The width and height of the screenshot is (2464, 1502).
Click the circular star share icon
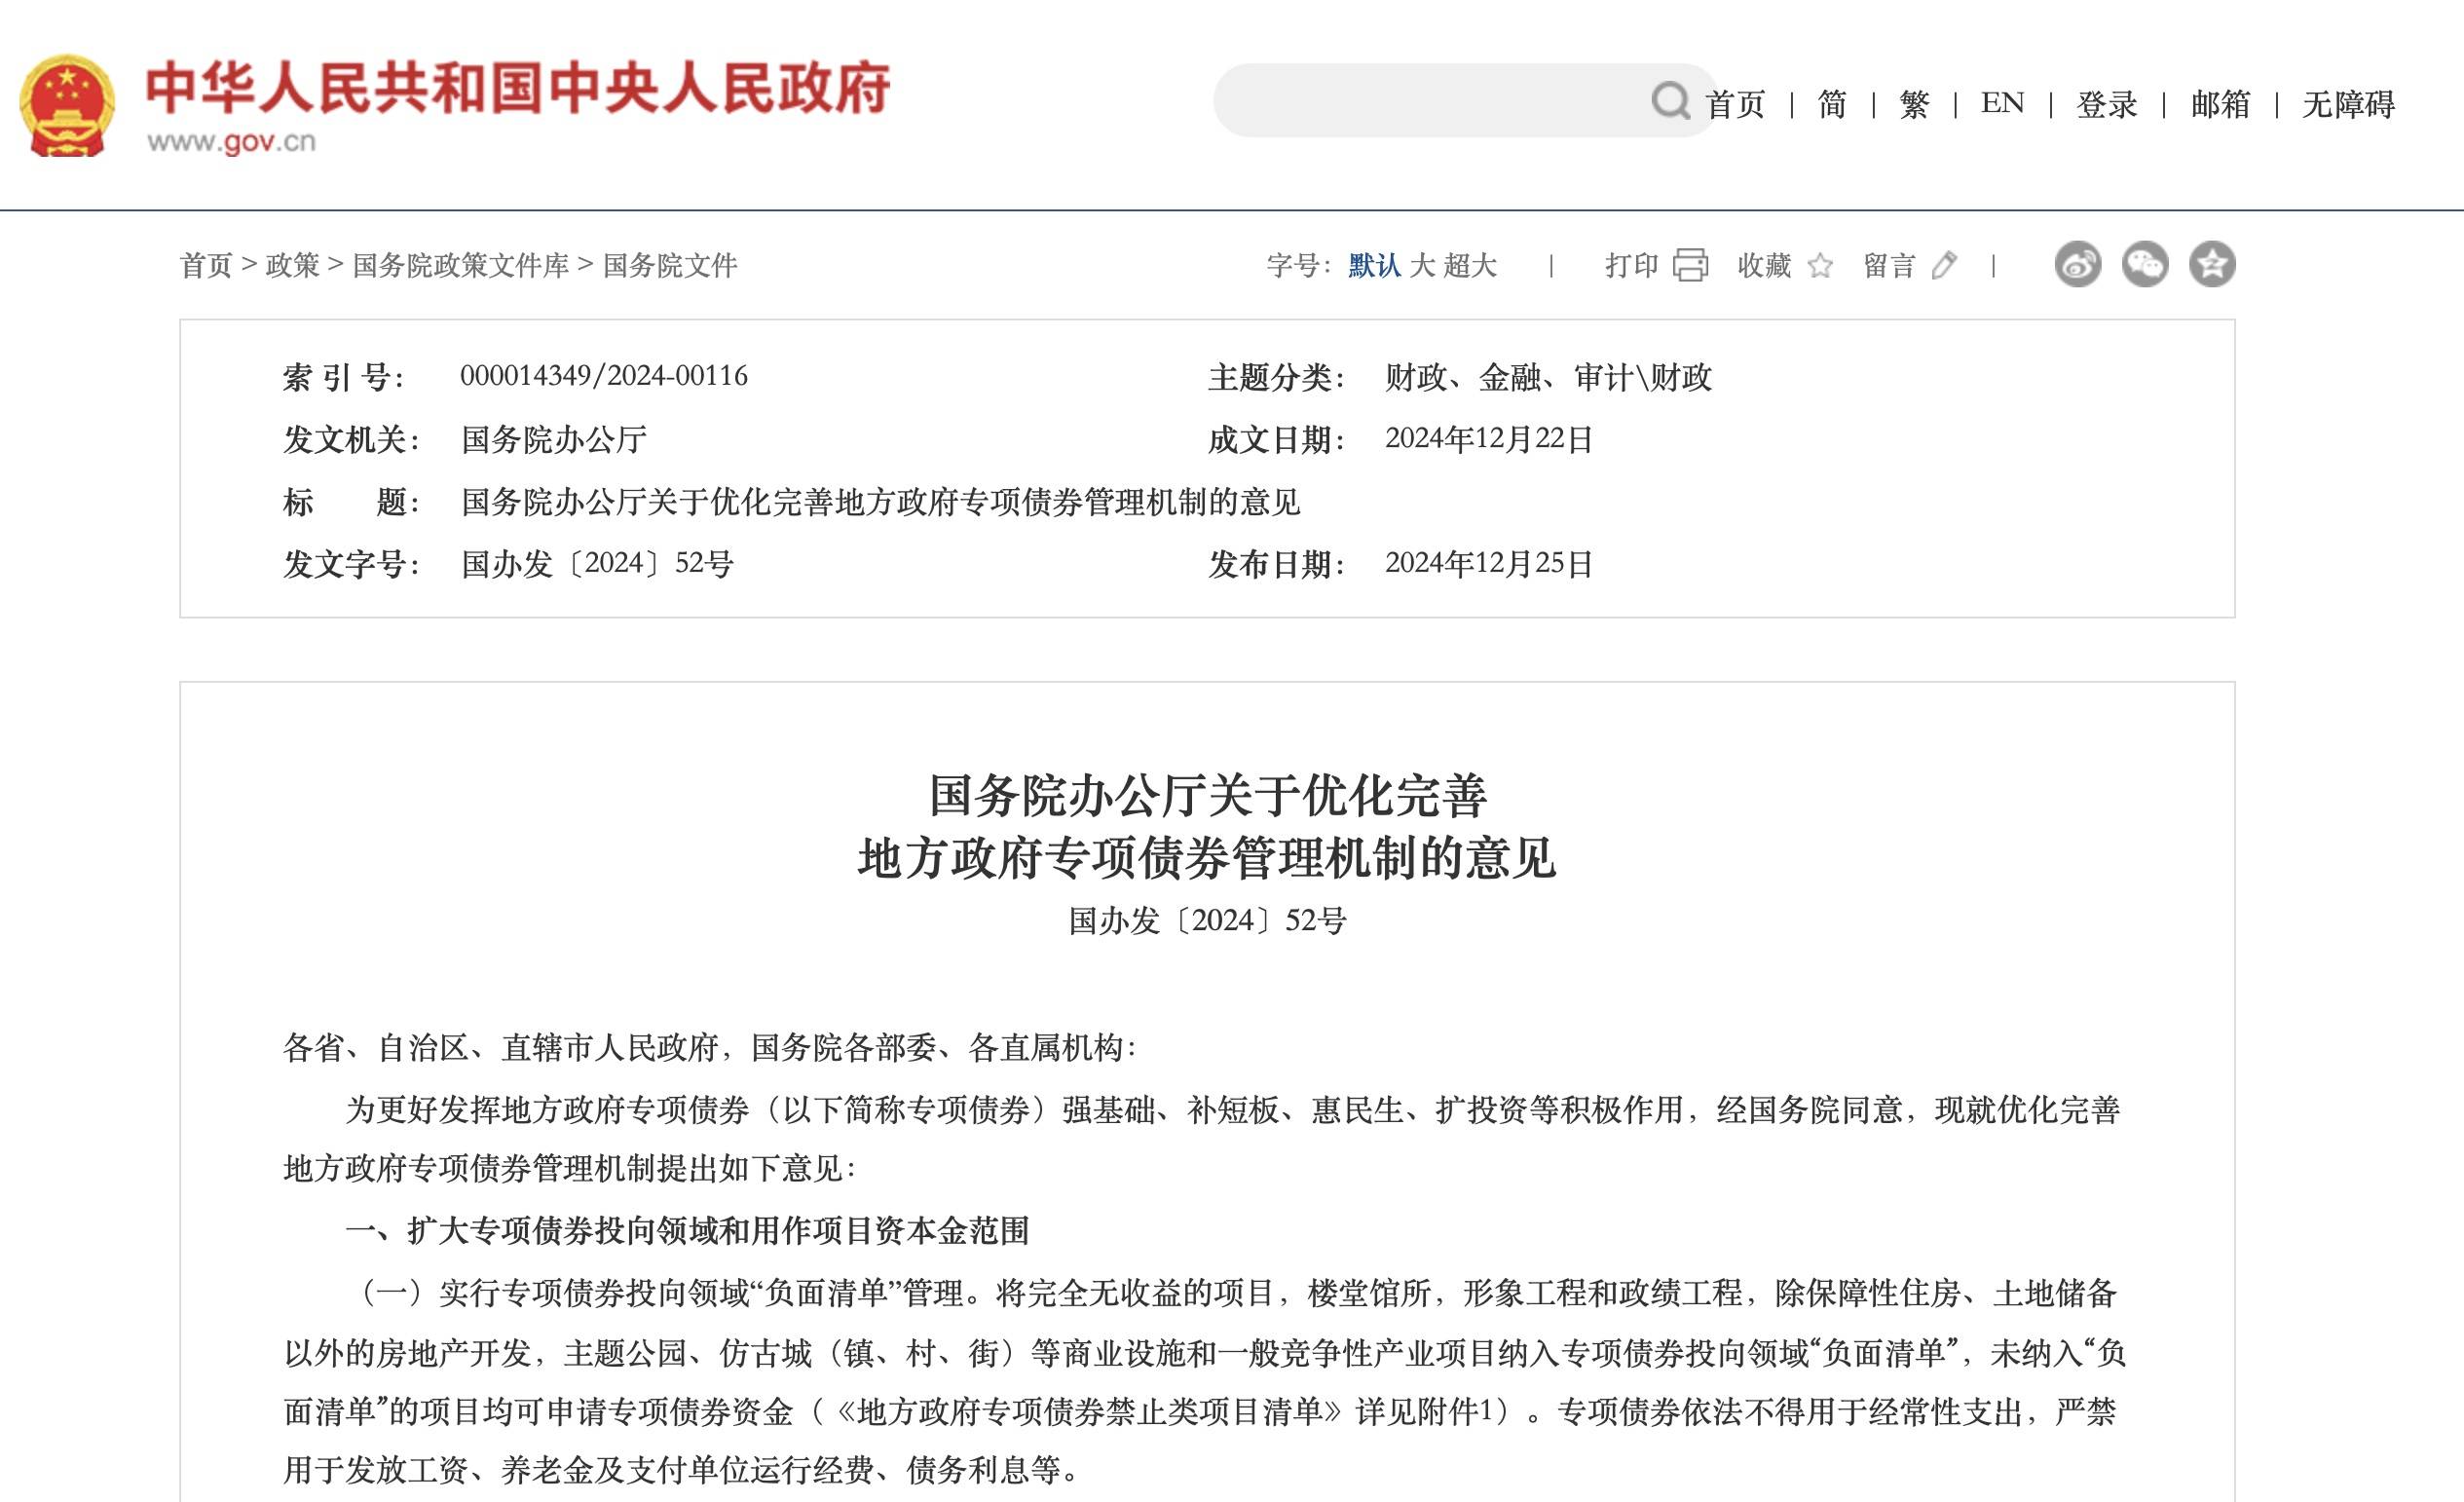(2216, 264)
